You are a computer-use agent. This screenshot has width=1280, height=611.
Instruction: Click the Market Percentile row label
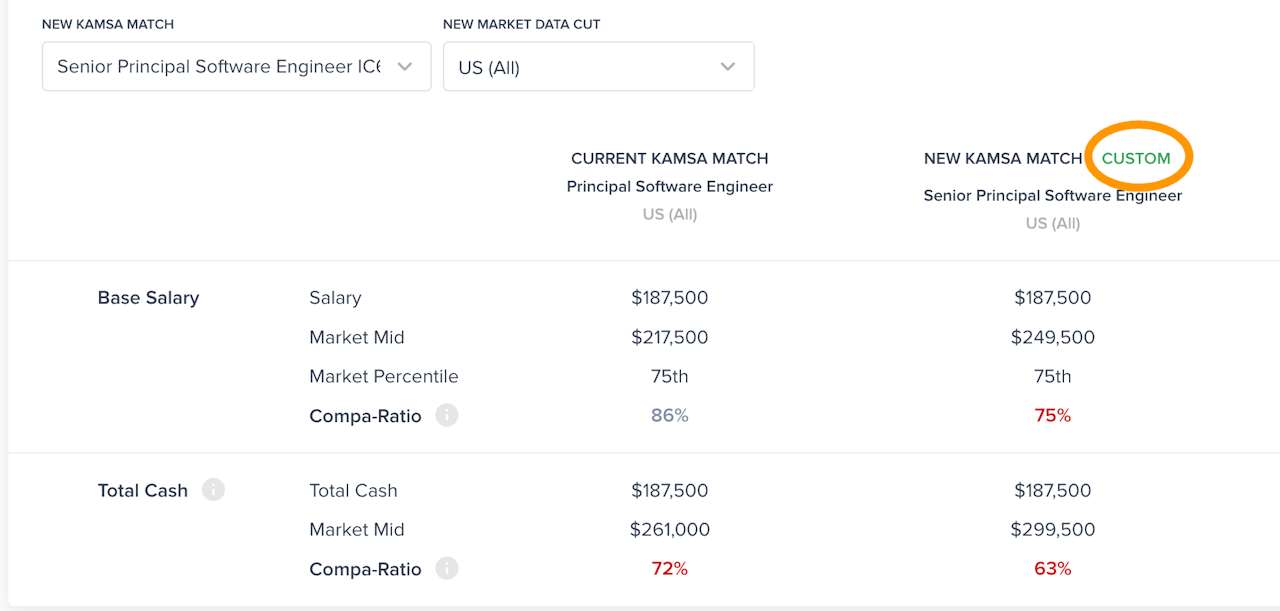383,376
